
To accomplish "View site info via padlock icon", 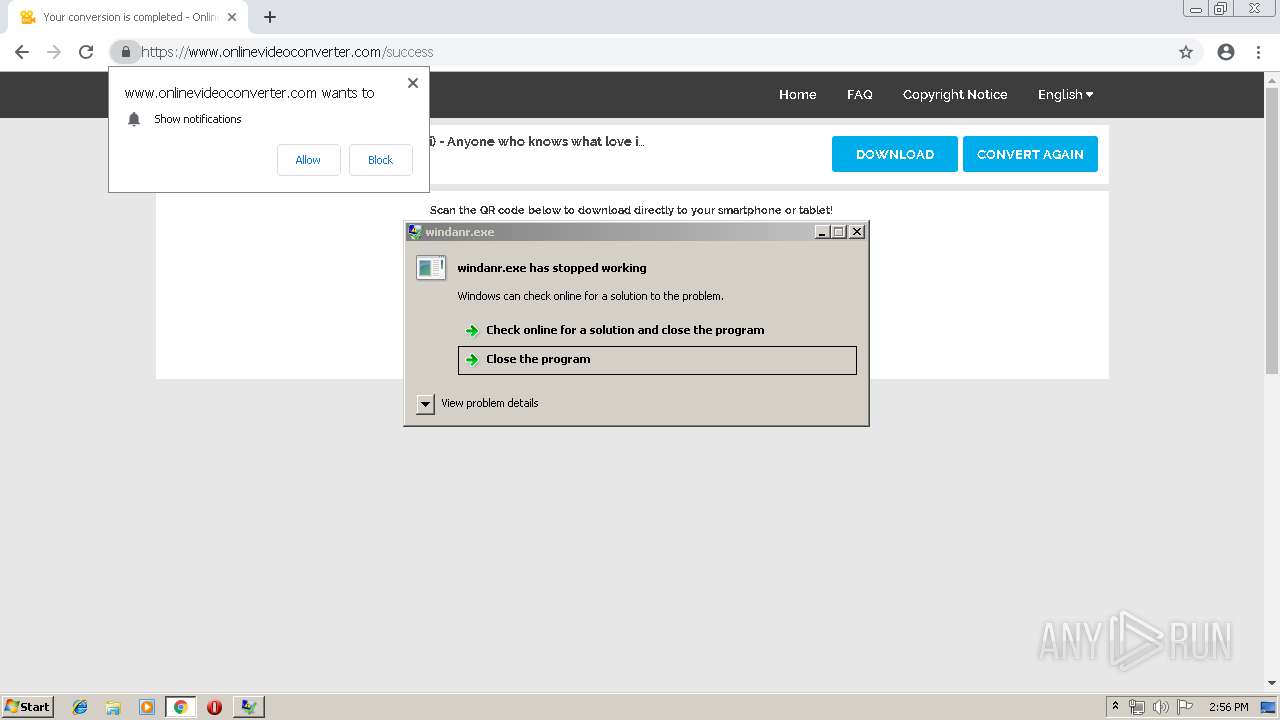I will [125, 52].
